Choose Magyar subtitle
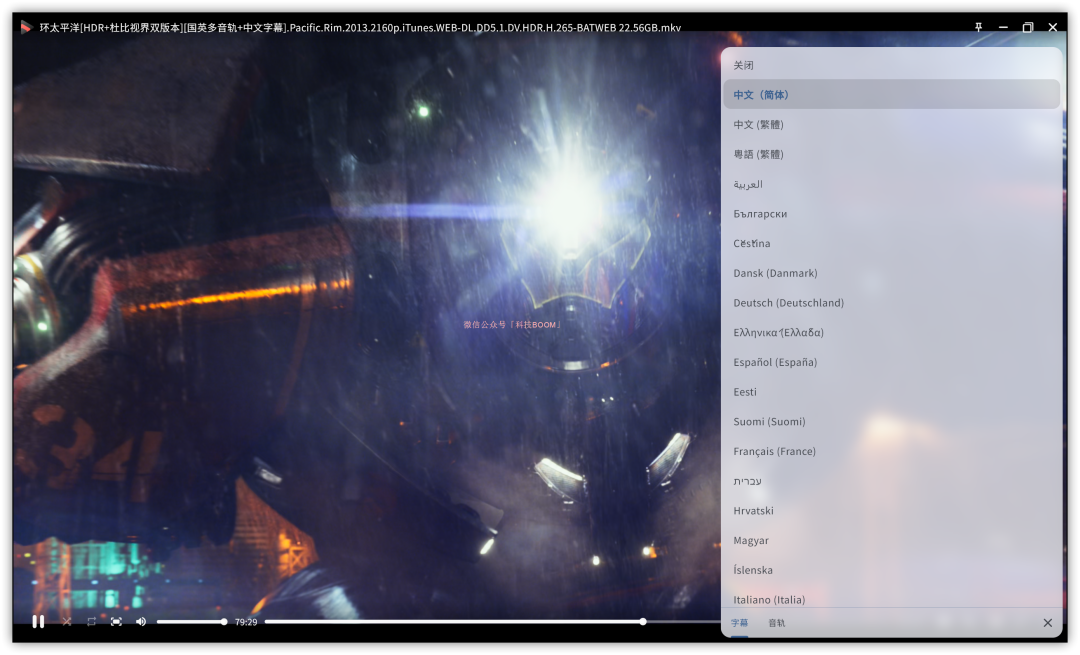The image size is (1080, 655). coord(891,540)
